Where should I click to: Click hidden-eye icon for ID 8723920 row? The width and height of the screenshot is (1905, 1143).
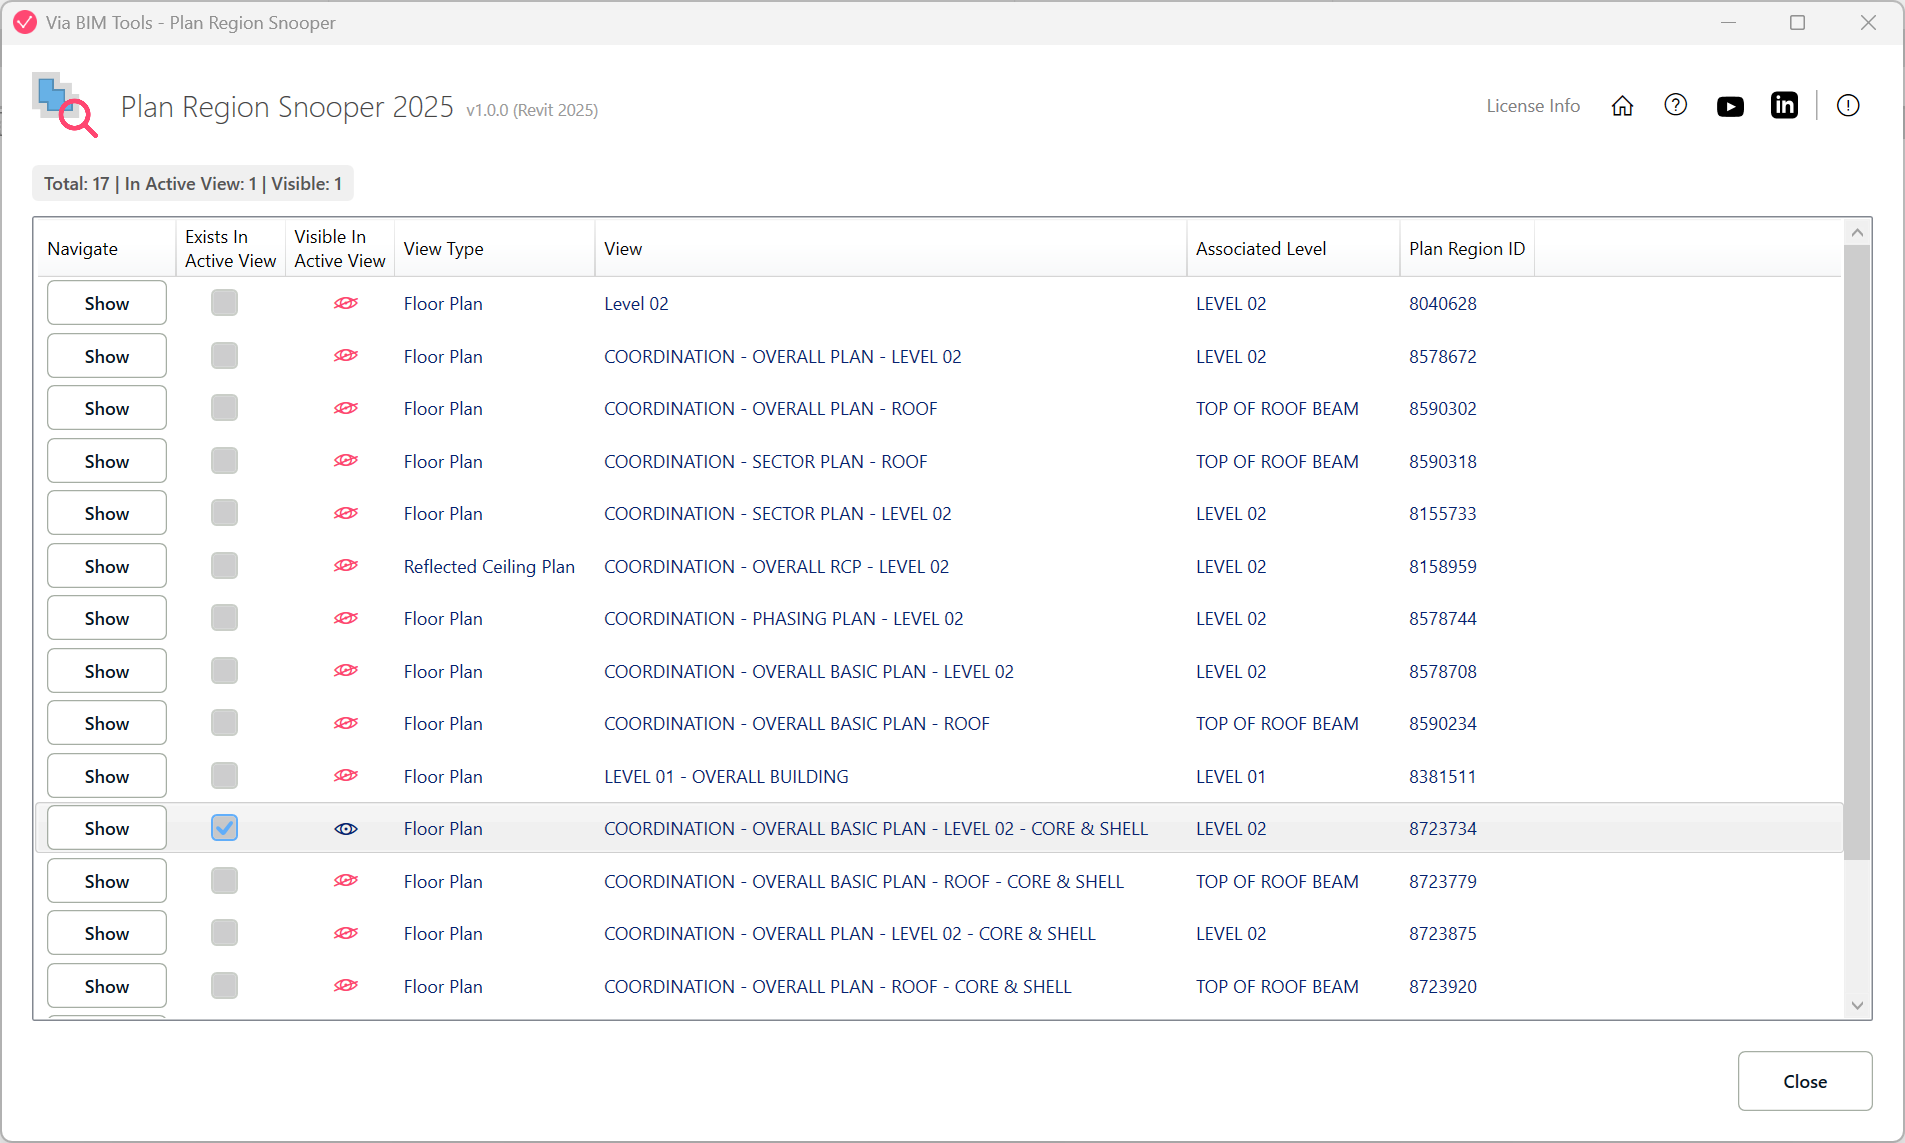(x=346, y=986)
